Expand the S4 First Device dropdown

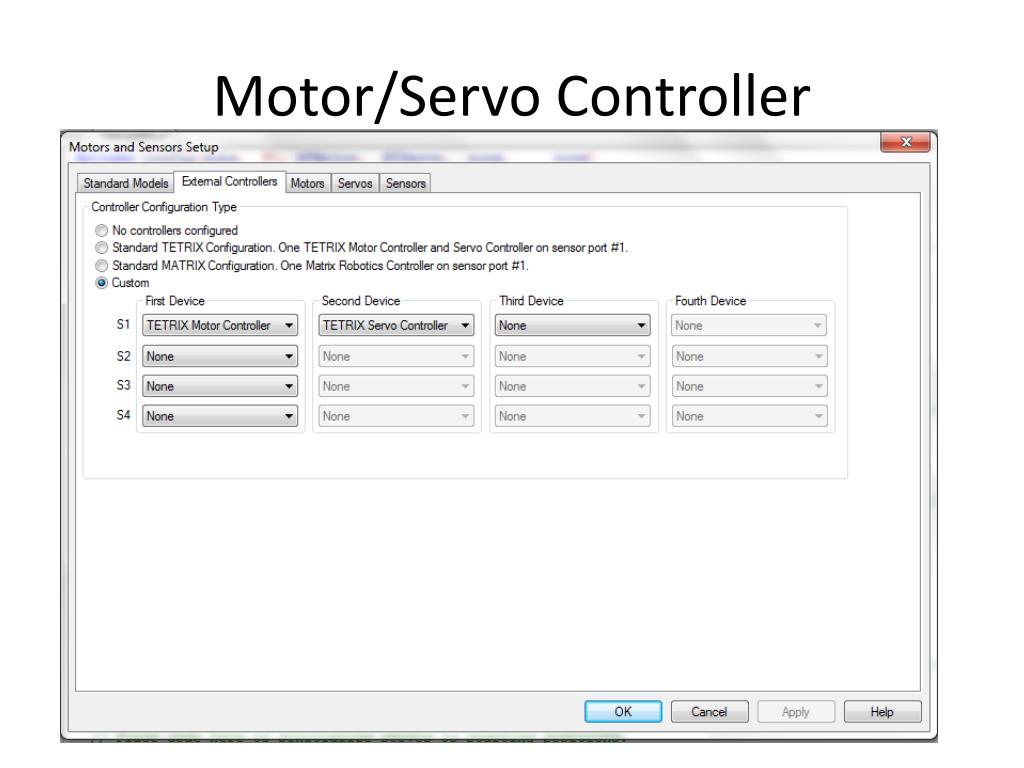pyautogui.click(x=220, y=417)
